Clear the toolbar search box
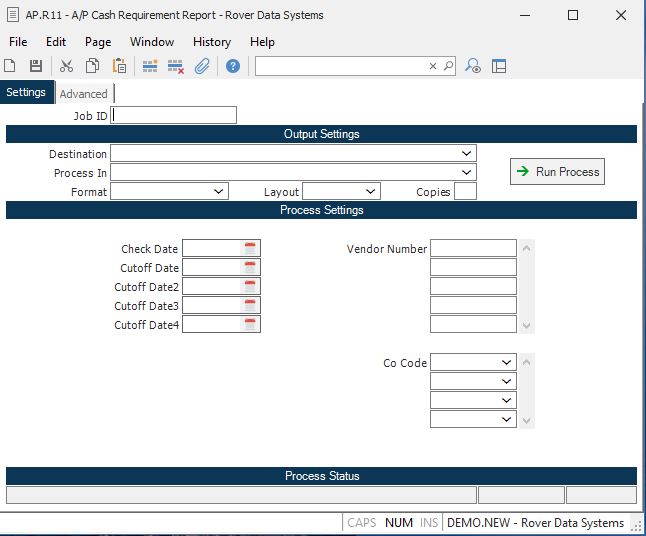646x536 pixels. (433, 66)
